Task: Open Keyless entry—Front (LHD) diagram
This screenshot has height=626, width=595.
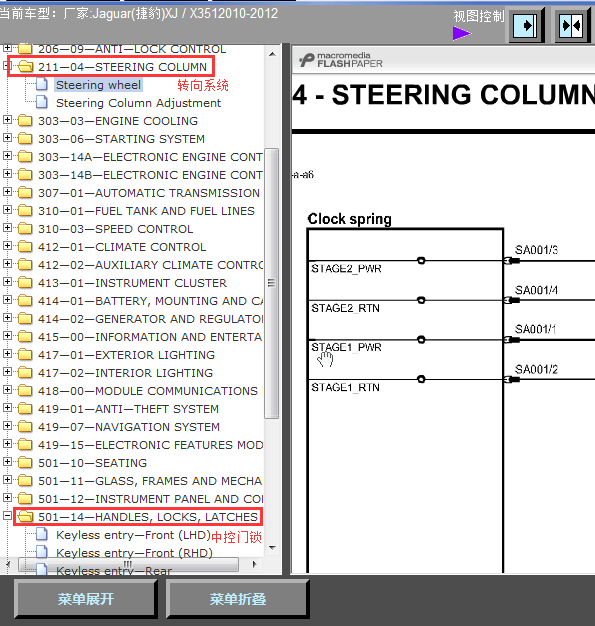Action: pos(133,535)
